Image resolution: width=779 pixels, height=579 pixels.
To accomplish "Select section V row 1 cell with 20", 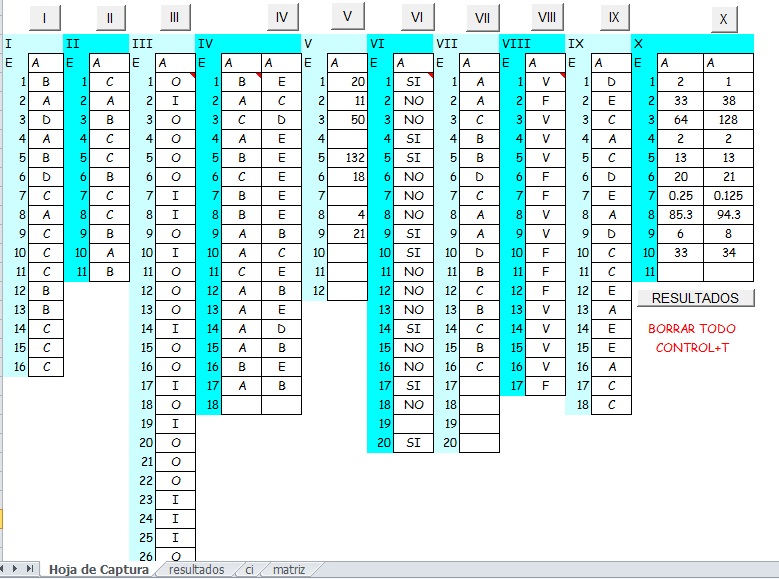I will (347, 82).
